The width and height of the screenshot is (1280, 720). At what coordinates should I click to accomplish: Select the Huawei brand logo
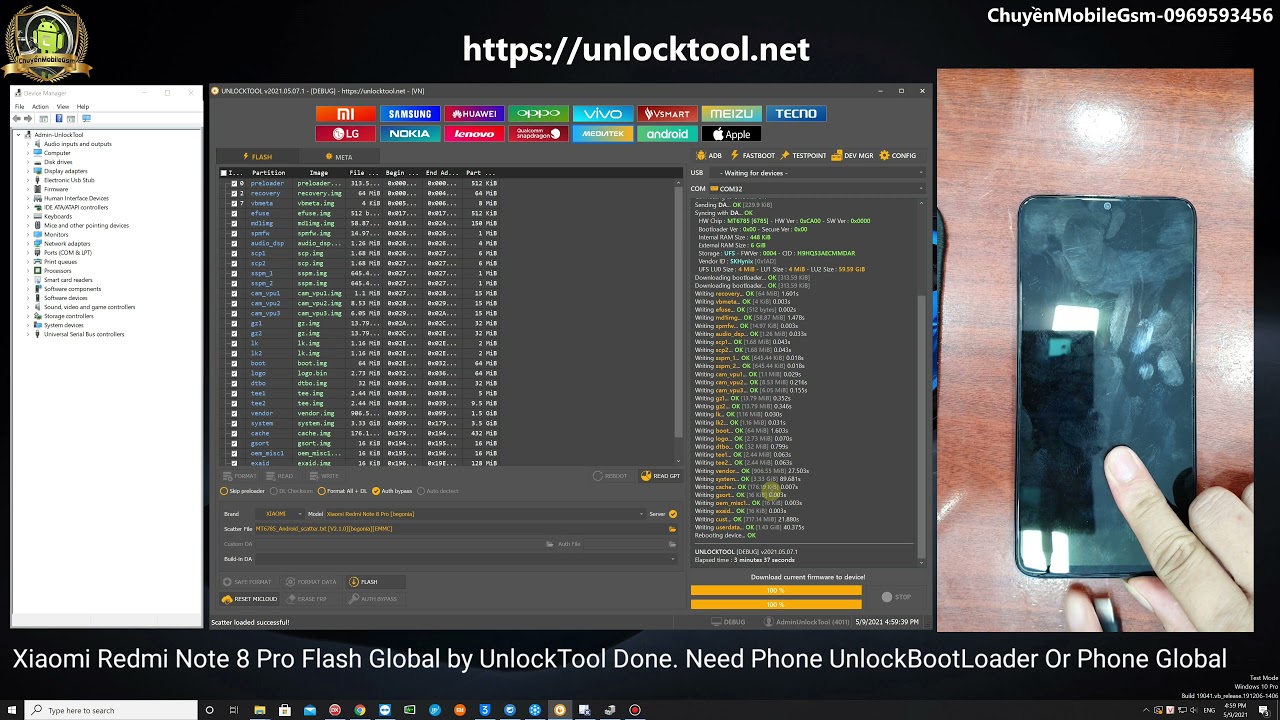coord(474,114)
